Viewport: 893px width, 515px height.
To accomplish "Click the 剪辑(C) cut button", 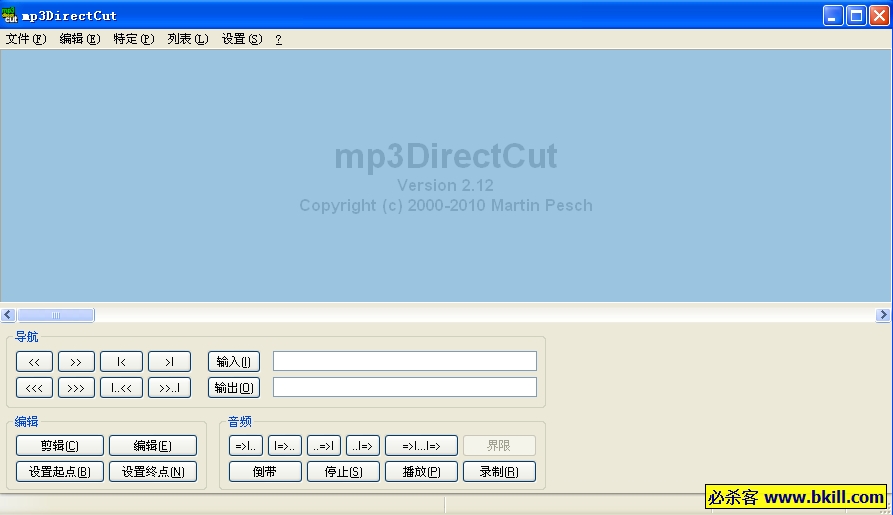I will (60, 445).
